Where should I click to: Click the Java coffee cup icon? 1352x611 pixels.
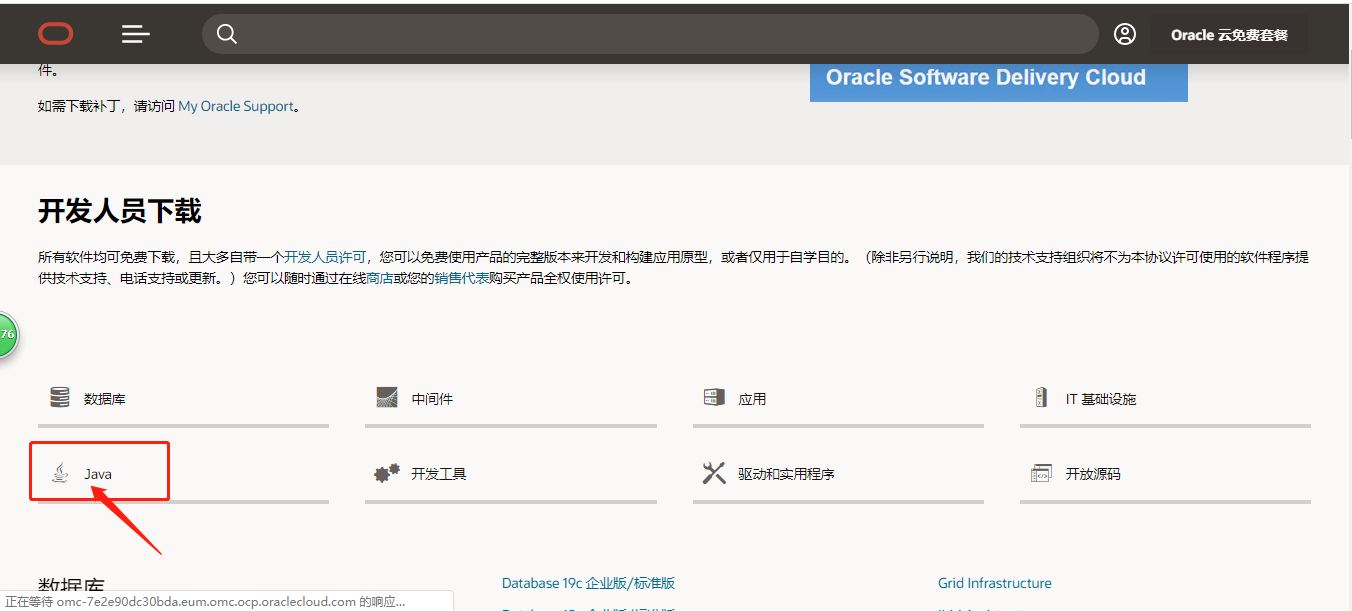pyautogui.click(x=61, y=472)
